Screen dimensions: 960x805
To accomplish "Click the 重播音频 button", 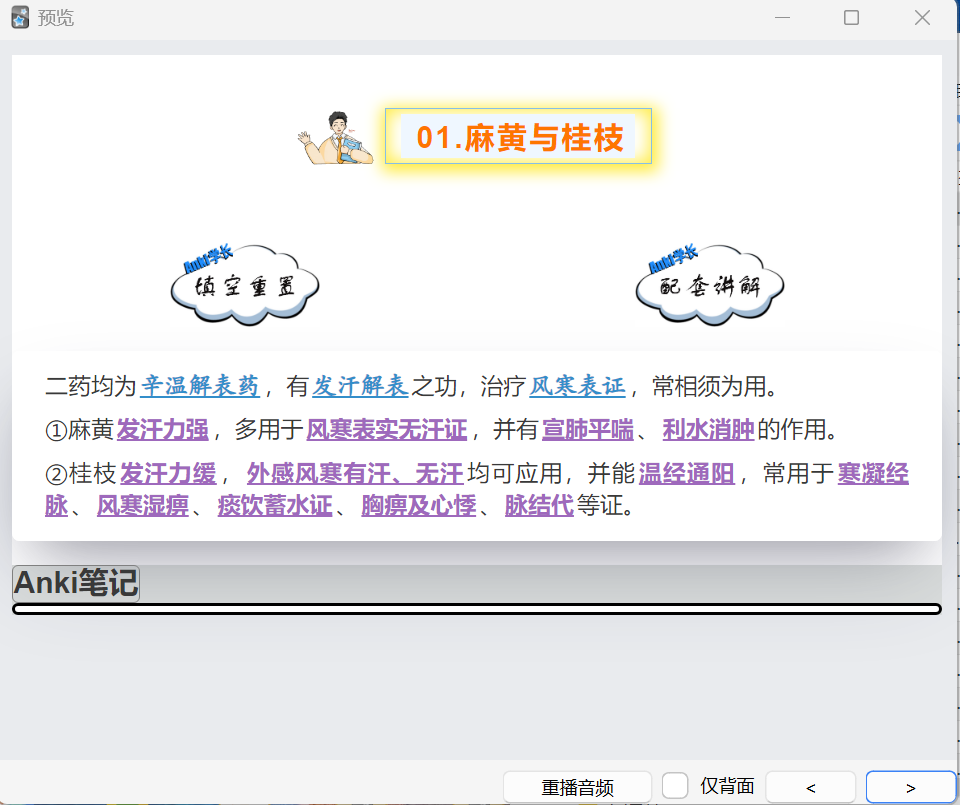I will point(577,787).
